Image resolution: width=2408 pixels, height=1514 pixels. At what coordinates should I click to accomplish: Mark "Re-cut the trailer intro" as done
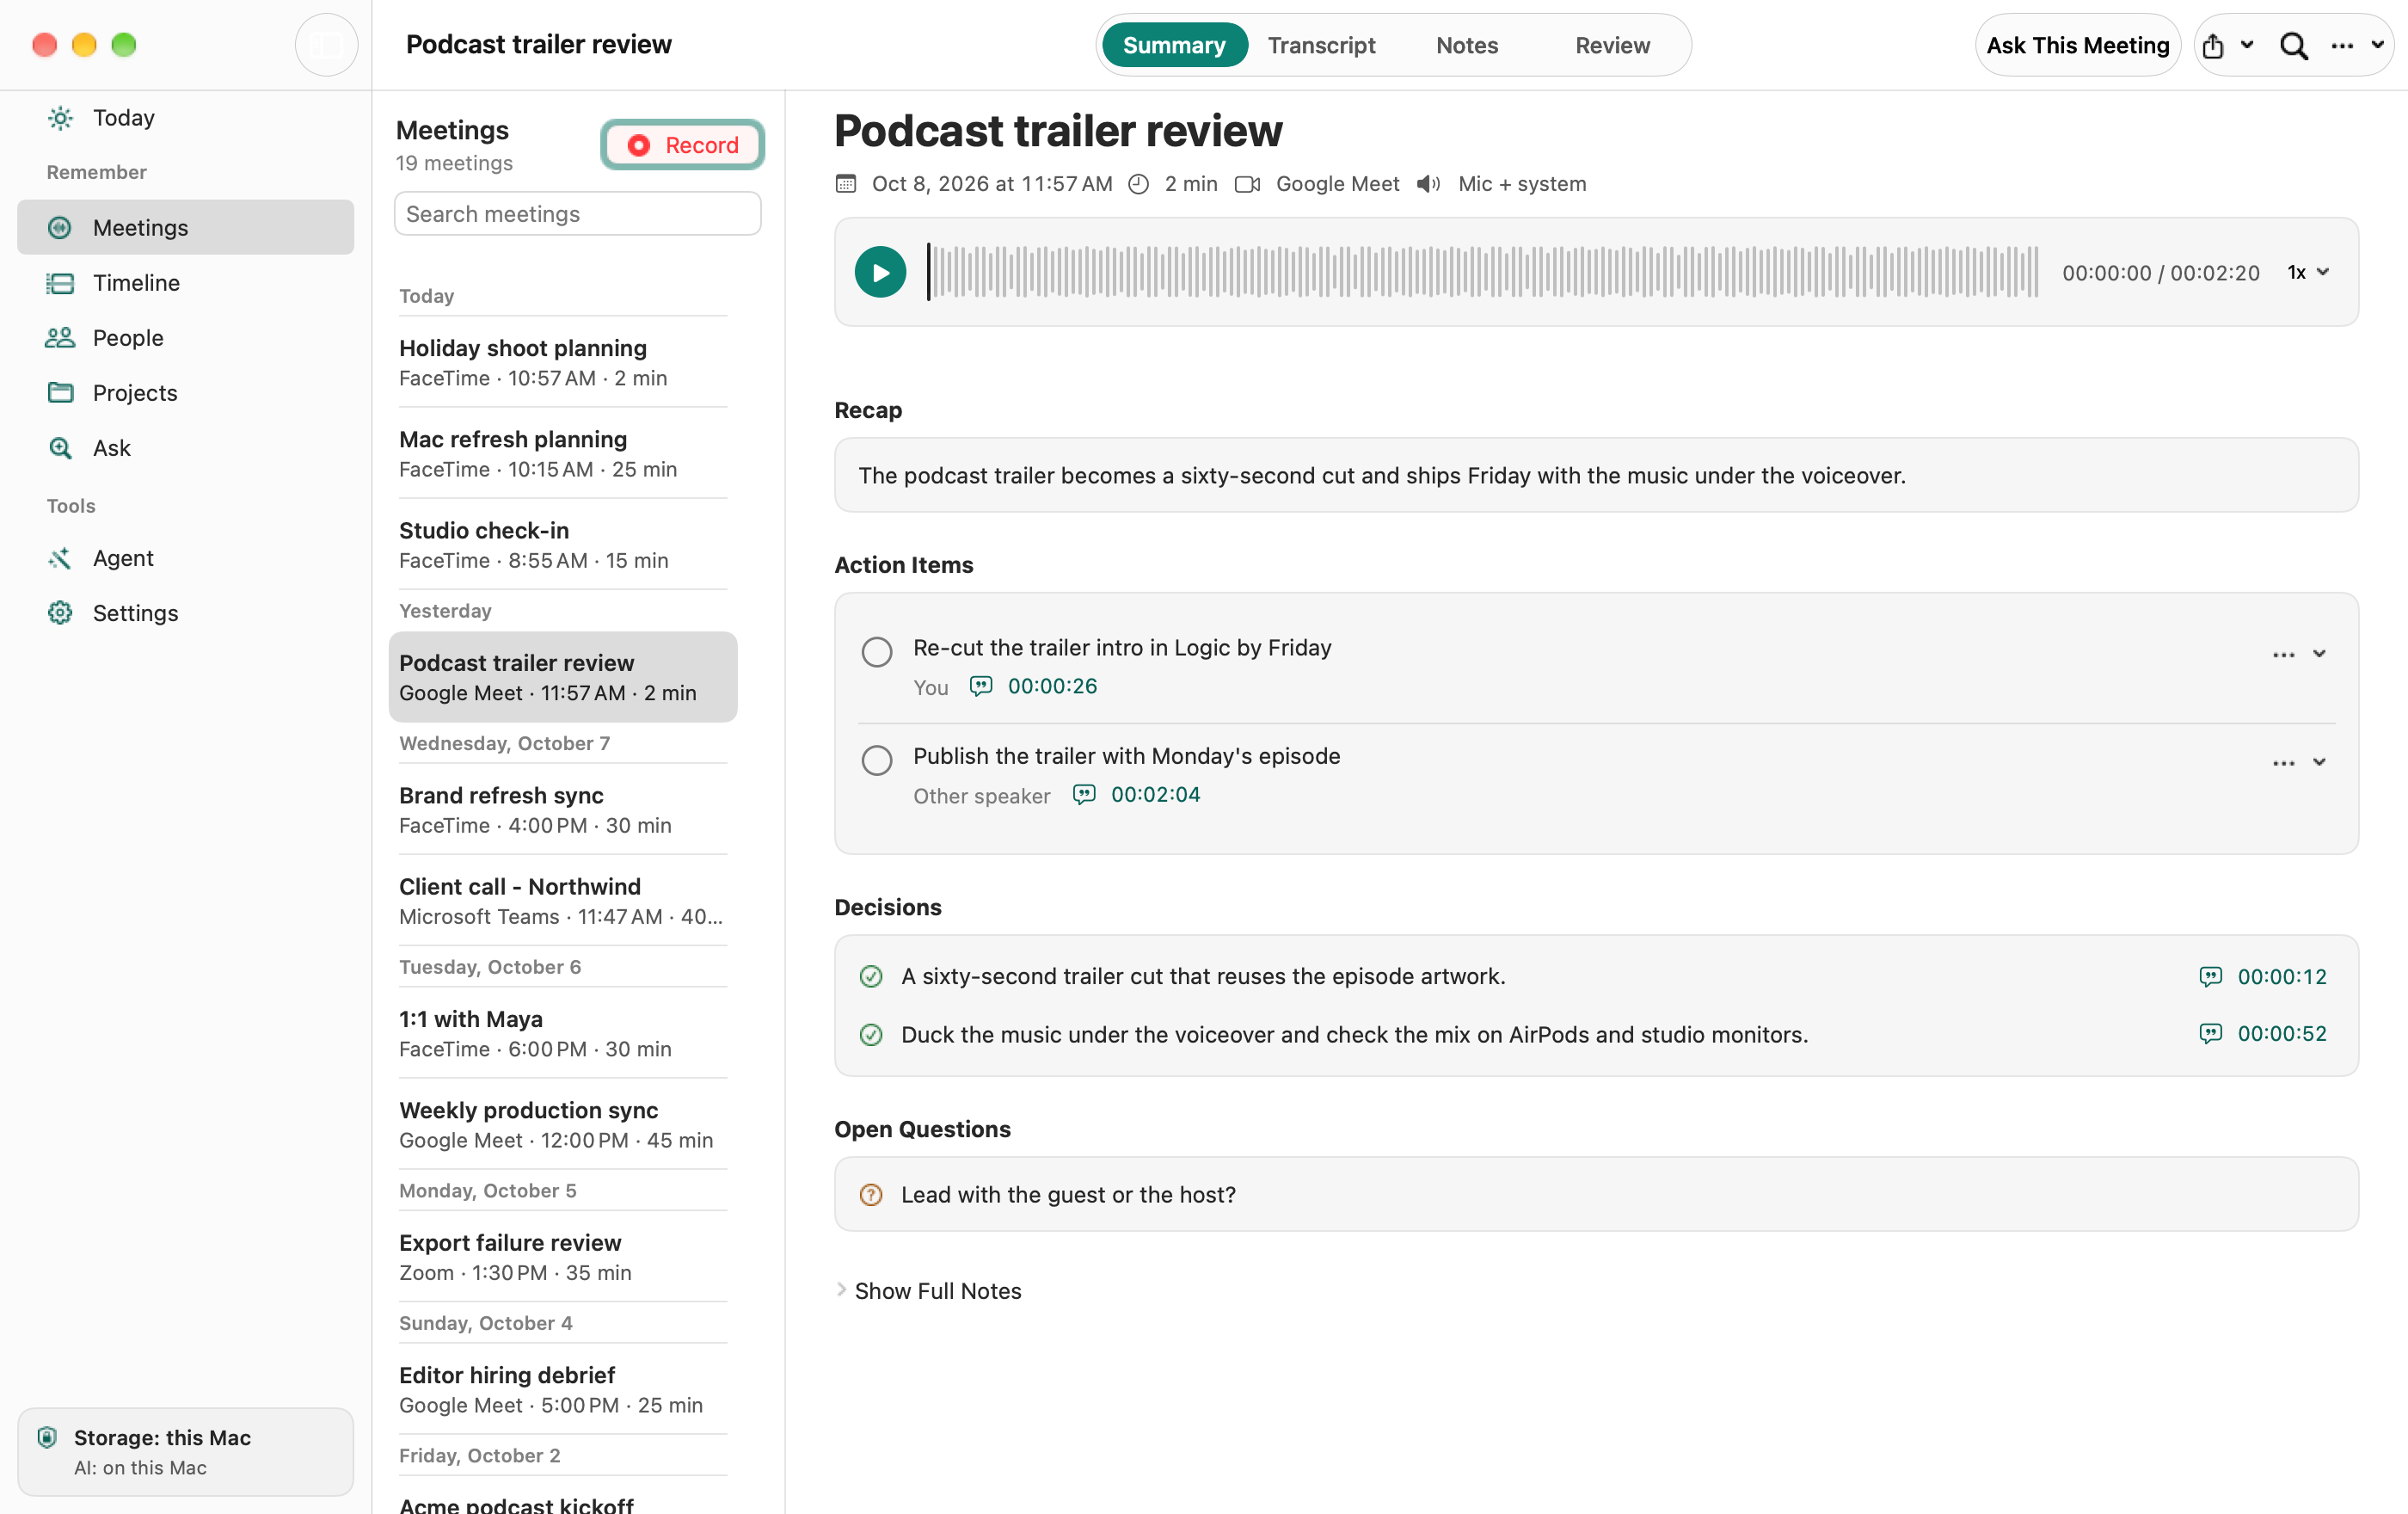click(x=877, y=652)
